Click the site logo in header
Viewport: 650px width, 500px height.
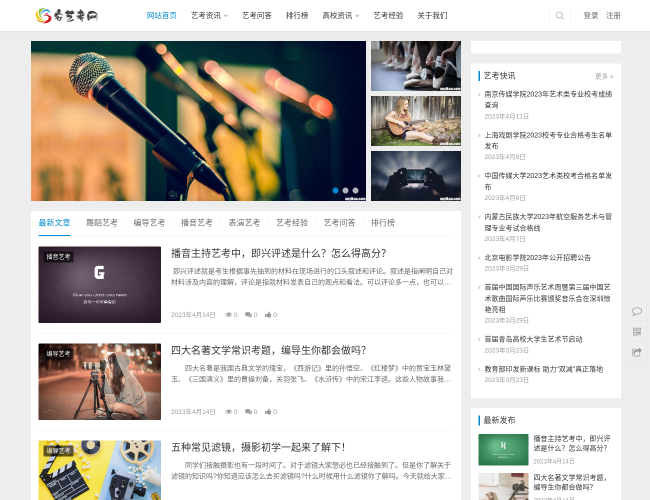click(66, 16)
